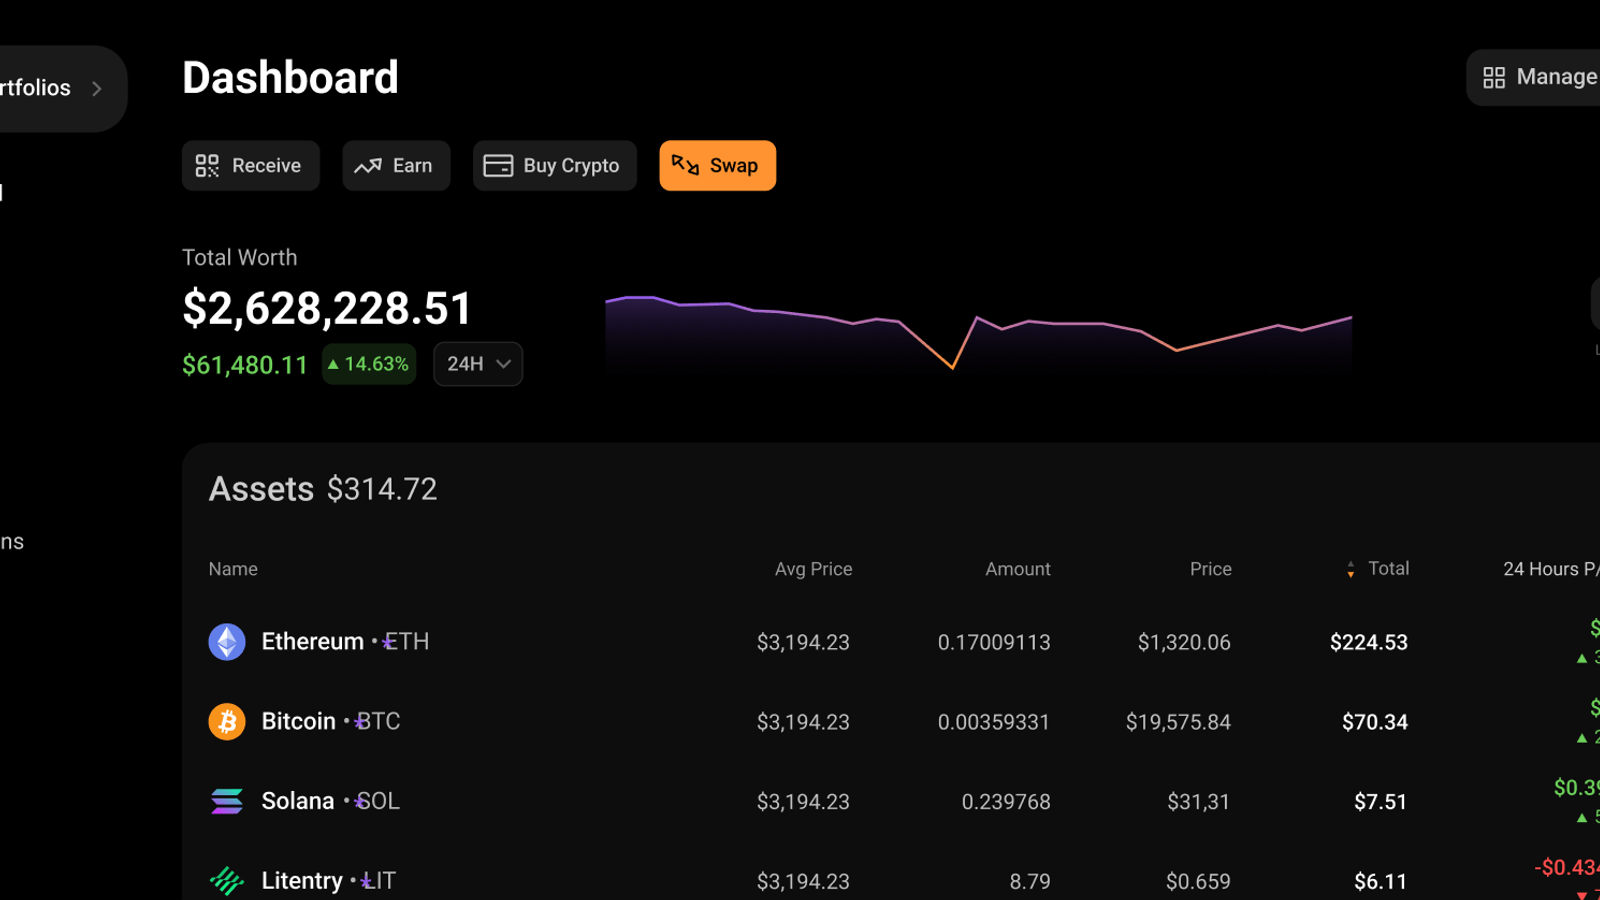Sort by Avg Price column header
1600x900 pixels.
click(x=813, y=569)
